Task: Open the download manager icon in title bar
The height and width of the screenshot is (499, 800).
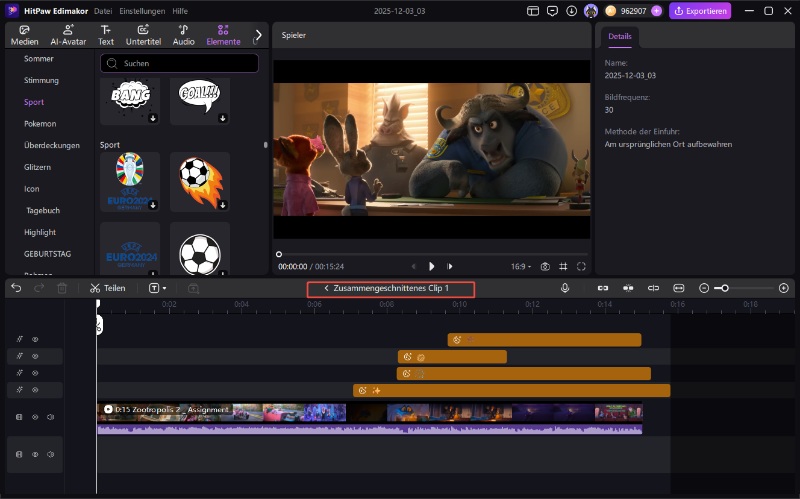Action: 571,11
